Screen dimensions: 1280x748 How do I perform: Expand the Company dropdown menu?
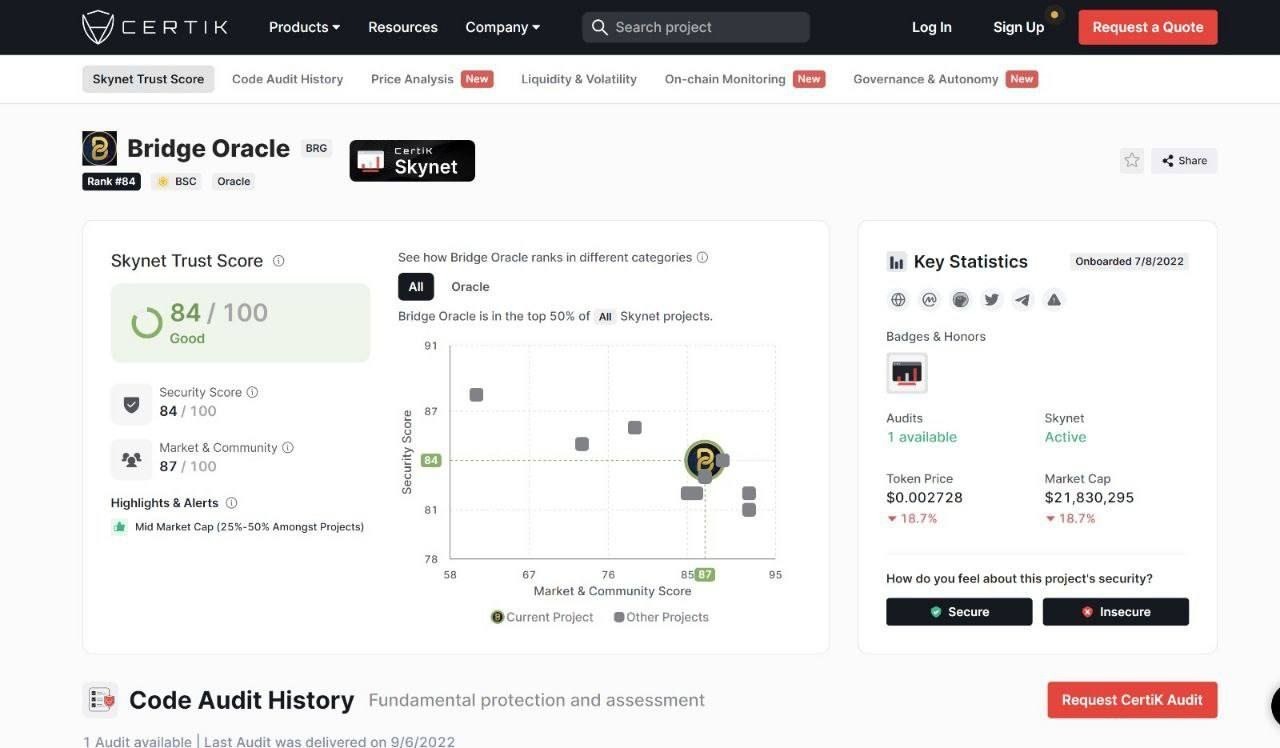click(503, 27)
